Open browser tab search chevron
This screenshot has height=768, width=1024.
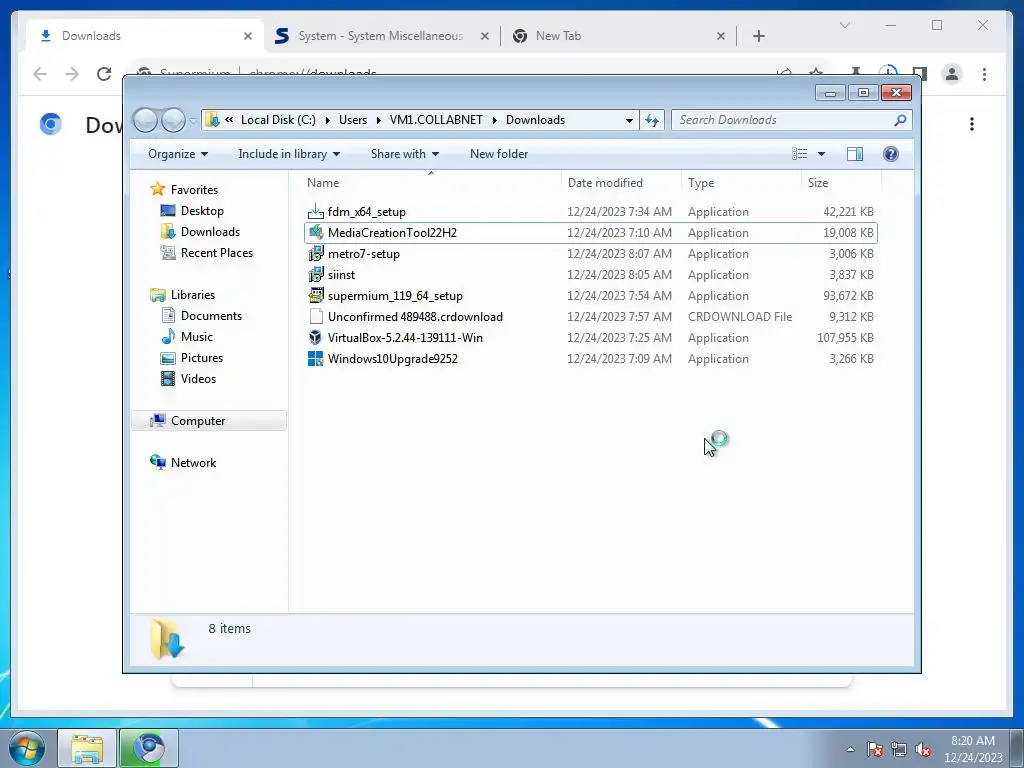(844, 25)
